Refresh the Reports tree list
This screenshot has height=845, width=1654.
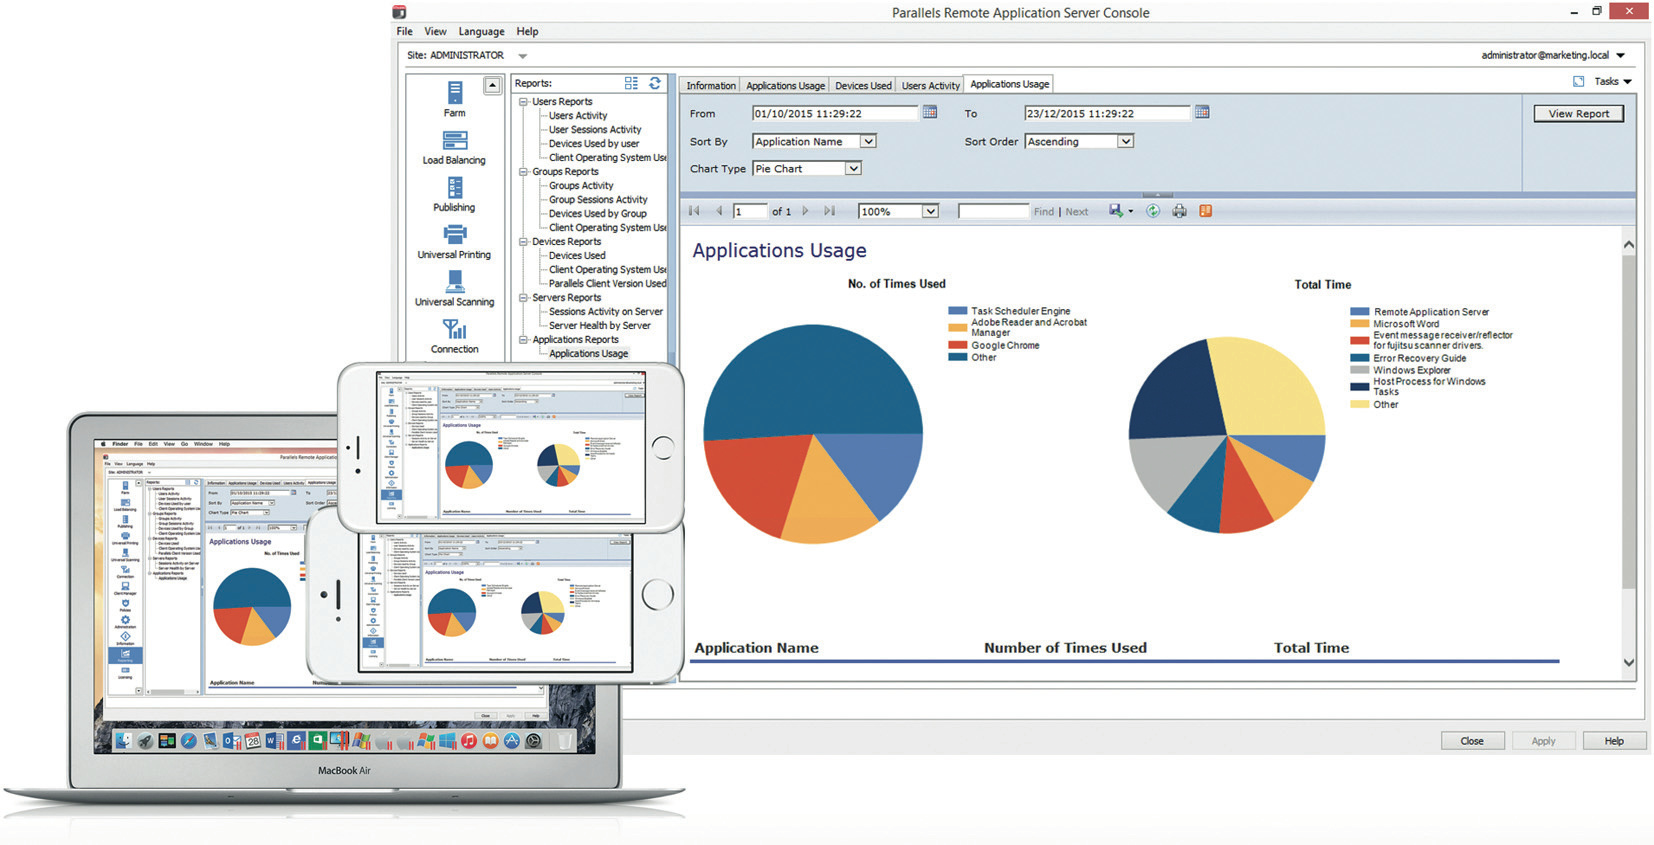click(655, 83)
